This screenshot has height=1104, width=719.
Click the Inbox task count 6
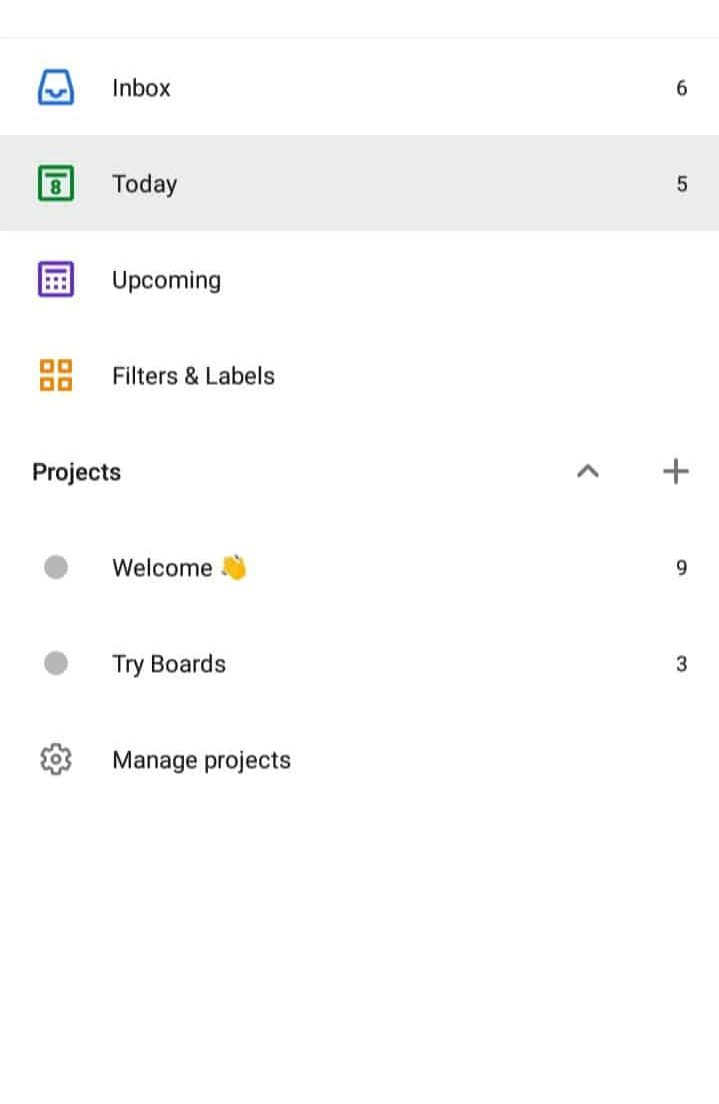tap(682, 88)
